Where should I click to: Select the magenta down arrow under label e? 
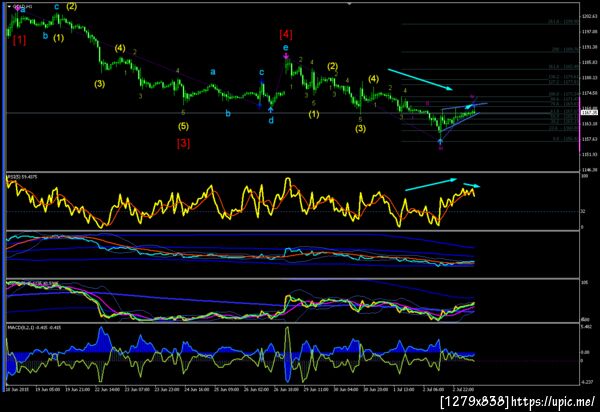286,57
